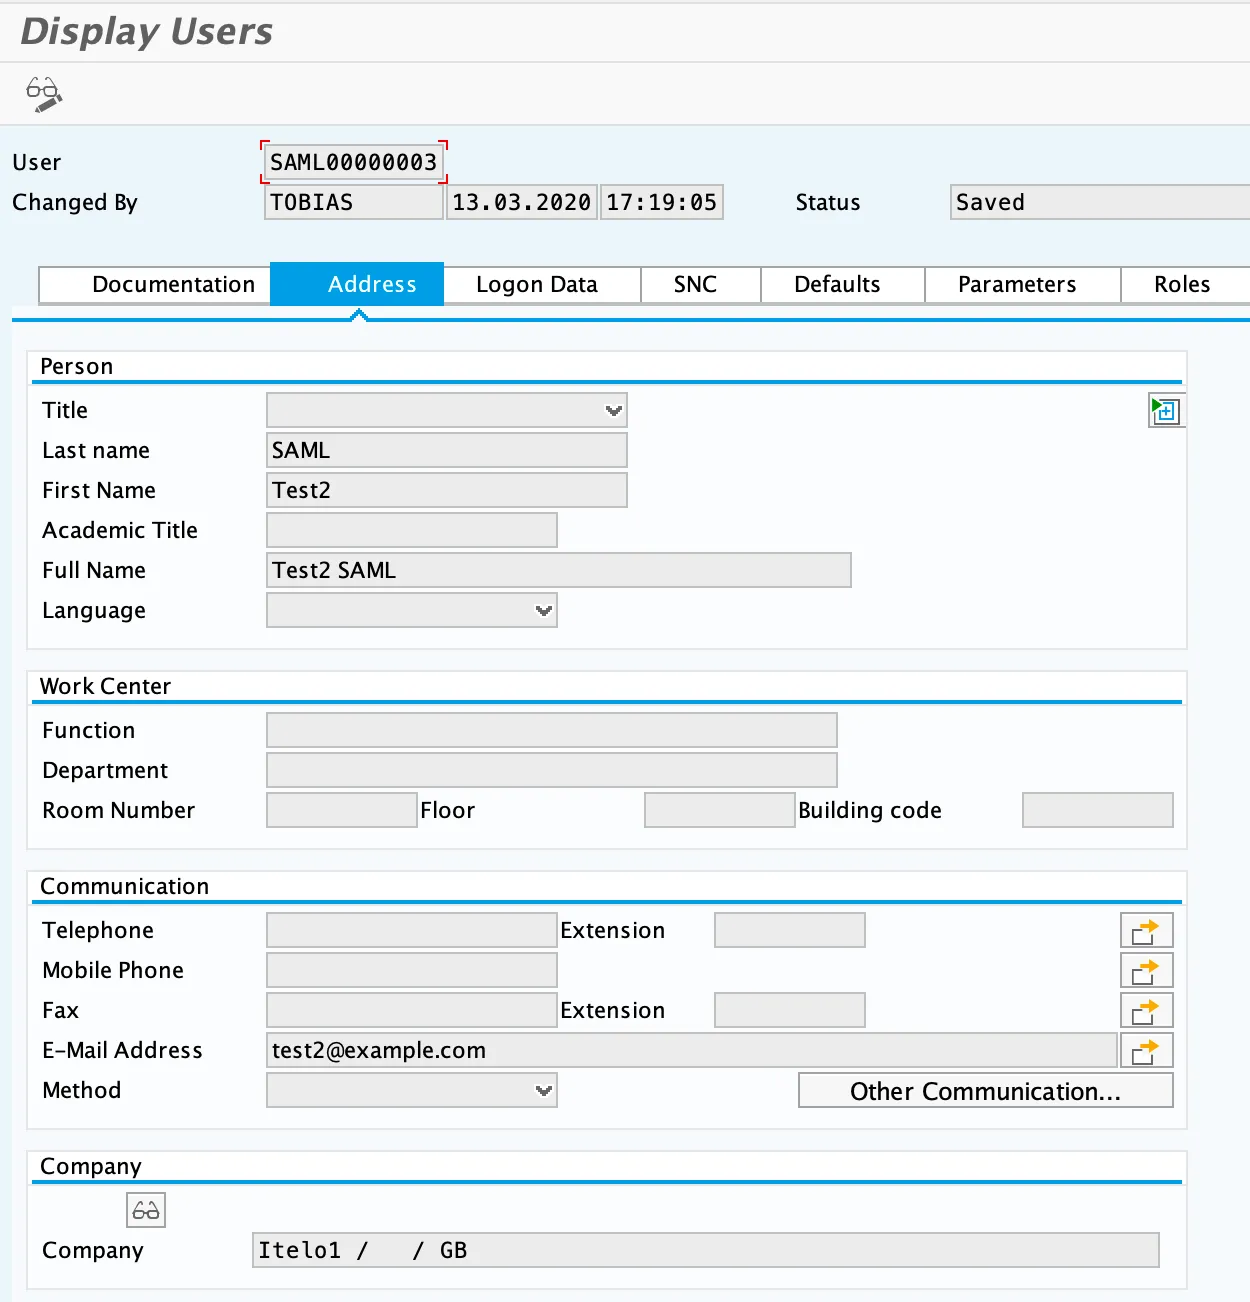Viewport: 1250px width, 1302px height.
Task: Switch to the Roles tab
Action: click(1181, 285)
